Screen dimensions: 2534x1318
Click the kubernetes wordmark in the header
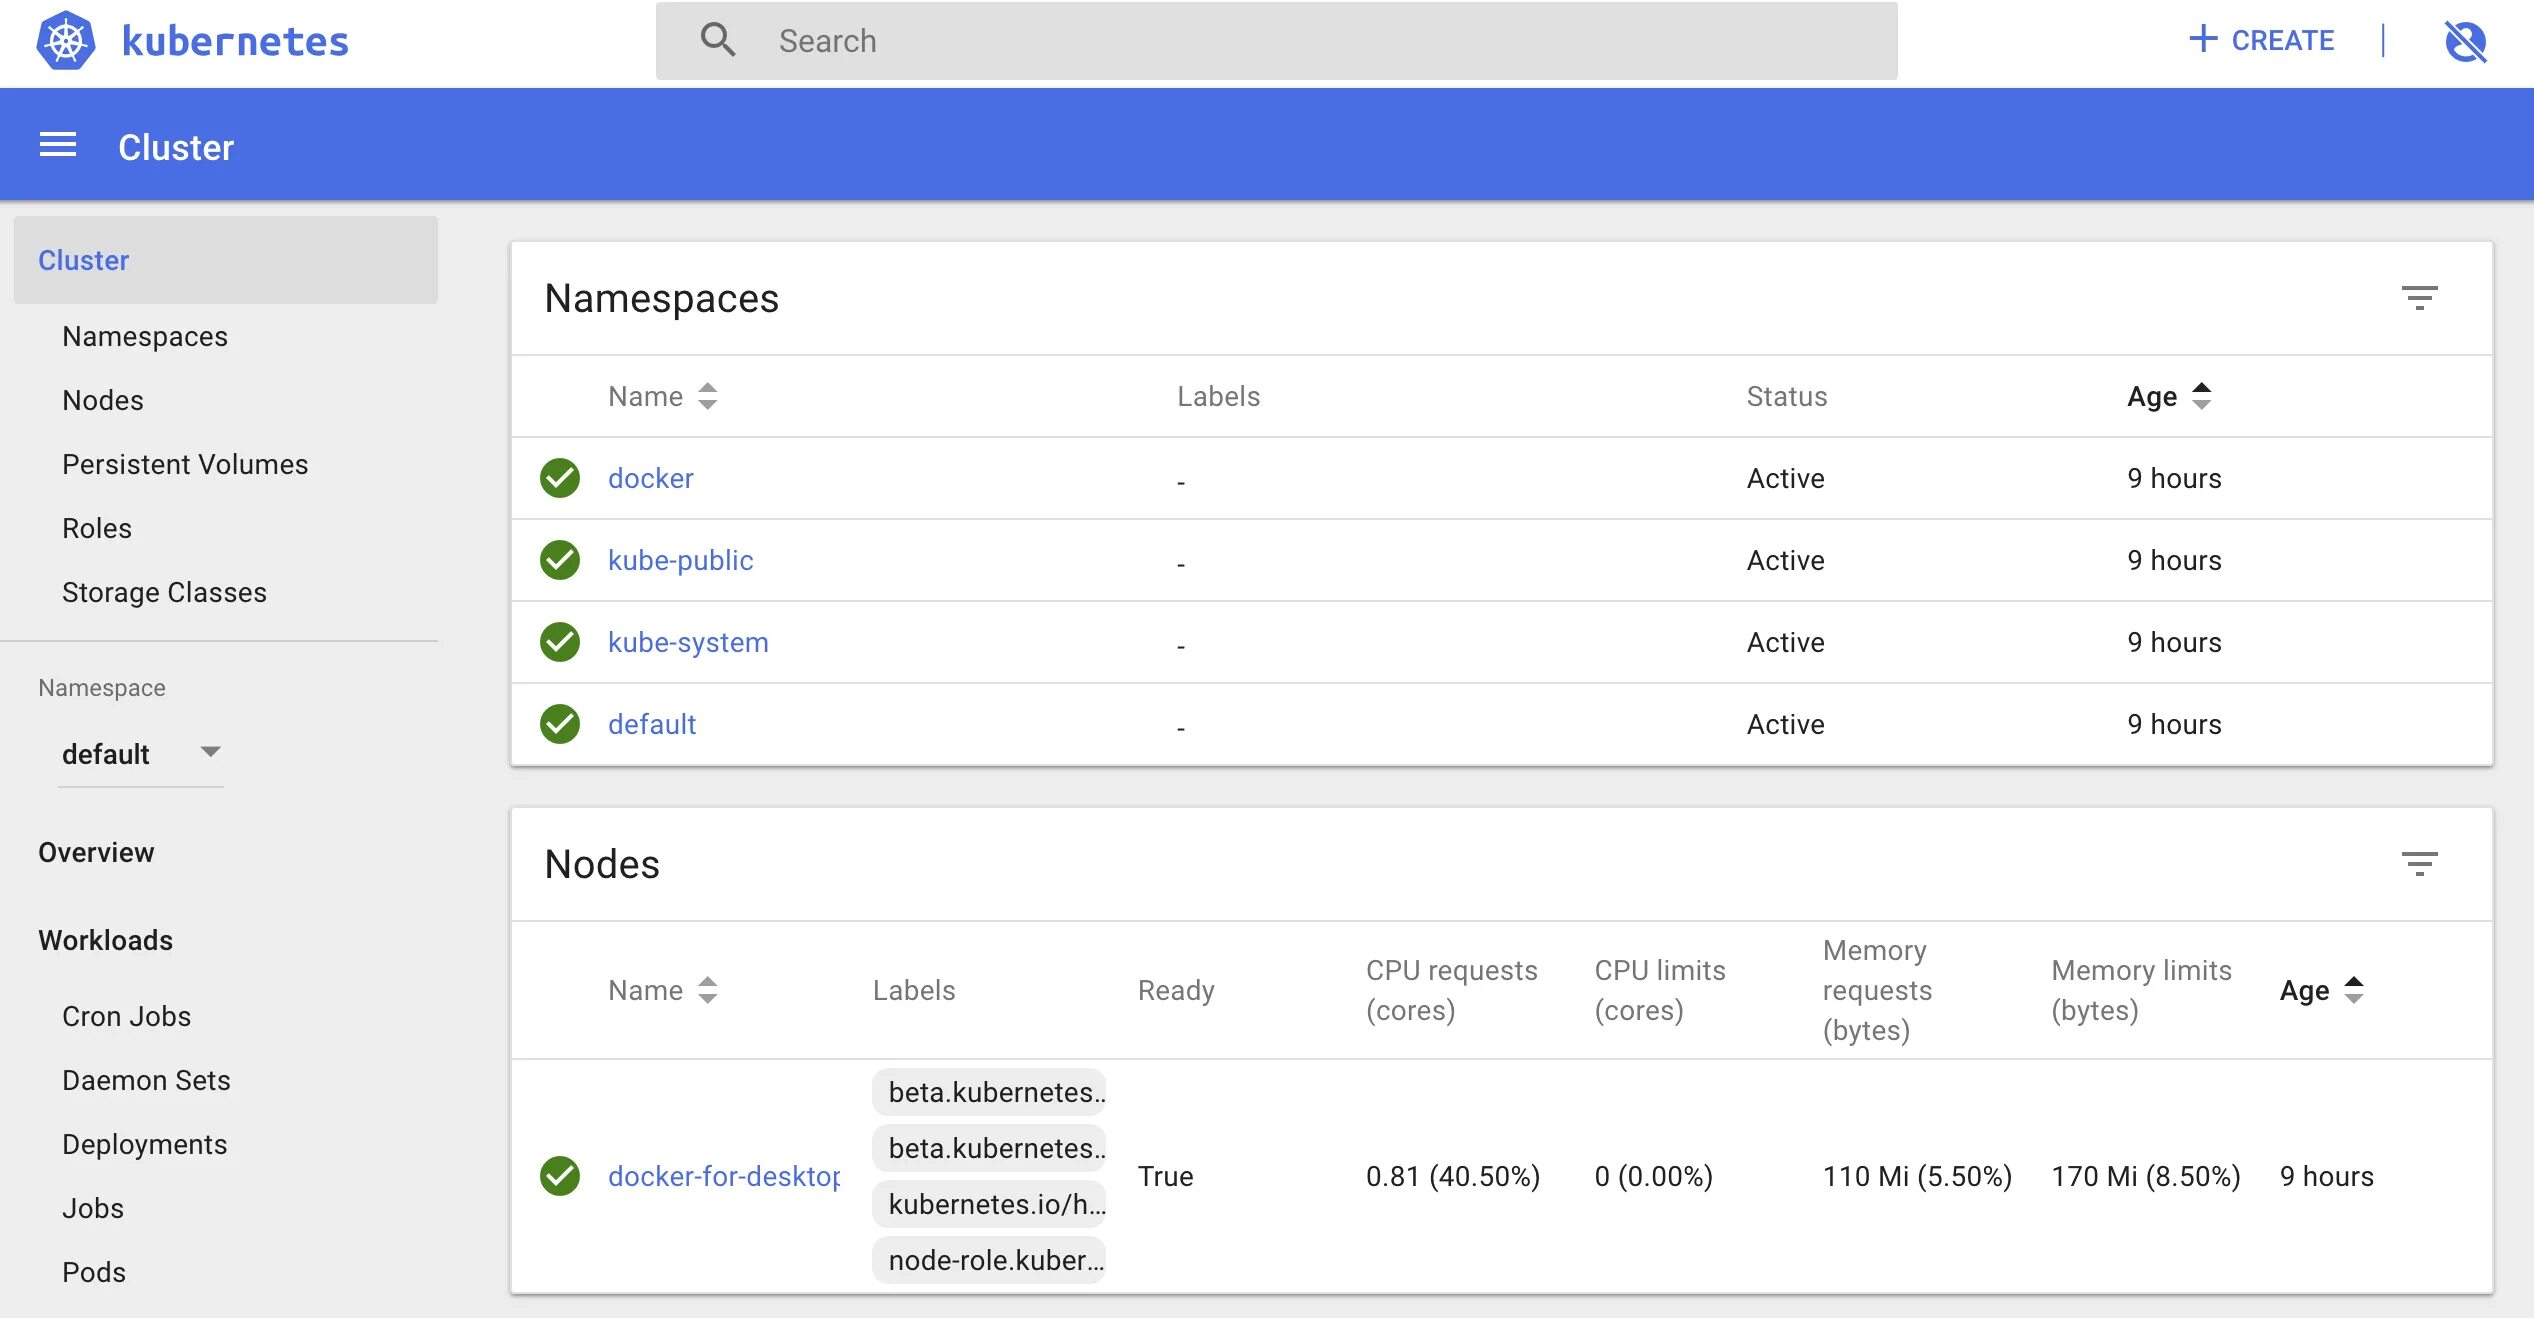pos(235,41)
